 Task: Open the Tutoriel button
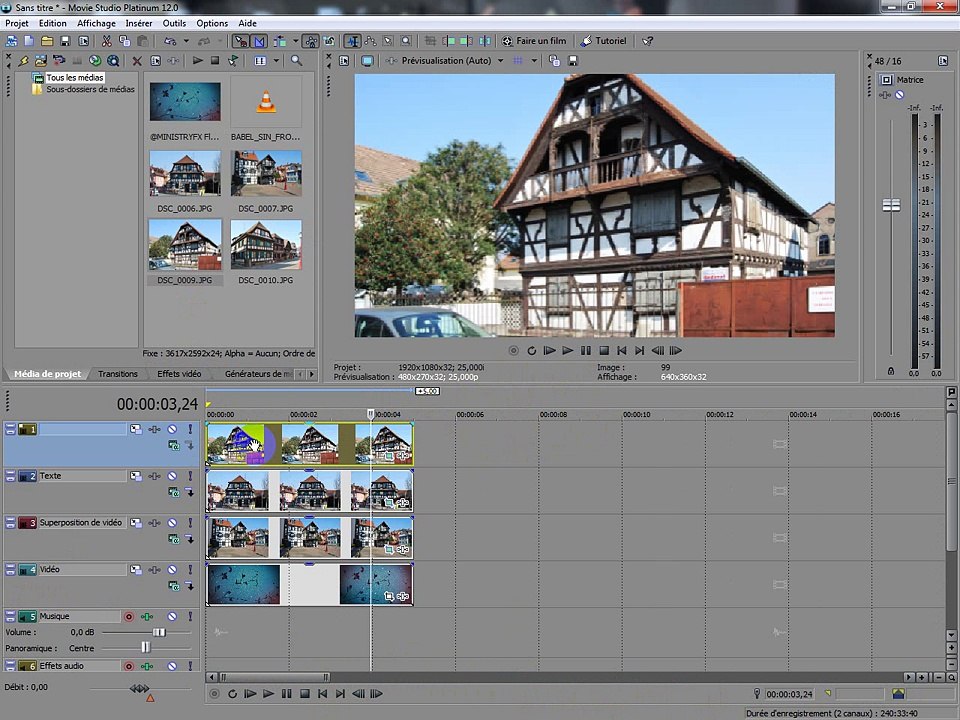604,41
